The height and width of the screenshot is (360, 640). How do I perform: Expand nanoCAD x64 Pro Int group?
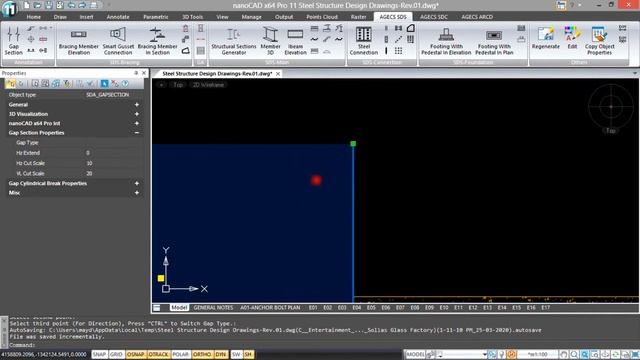click(137, 123)
